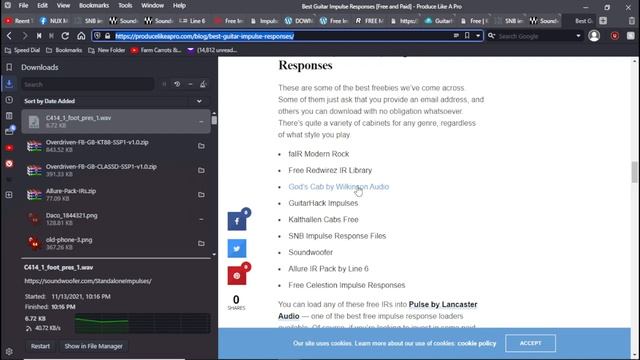Open the File menu
The height and width of the screenshot is (360, 640).
point(23,6)
